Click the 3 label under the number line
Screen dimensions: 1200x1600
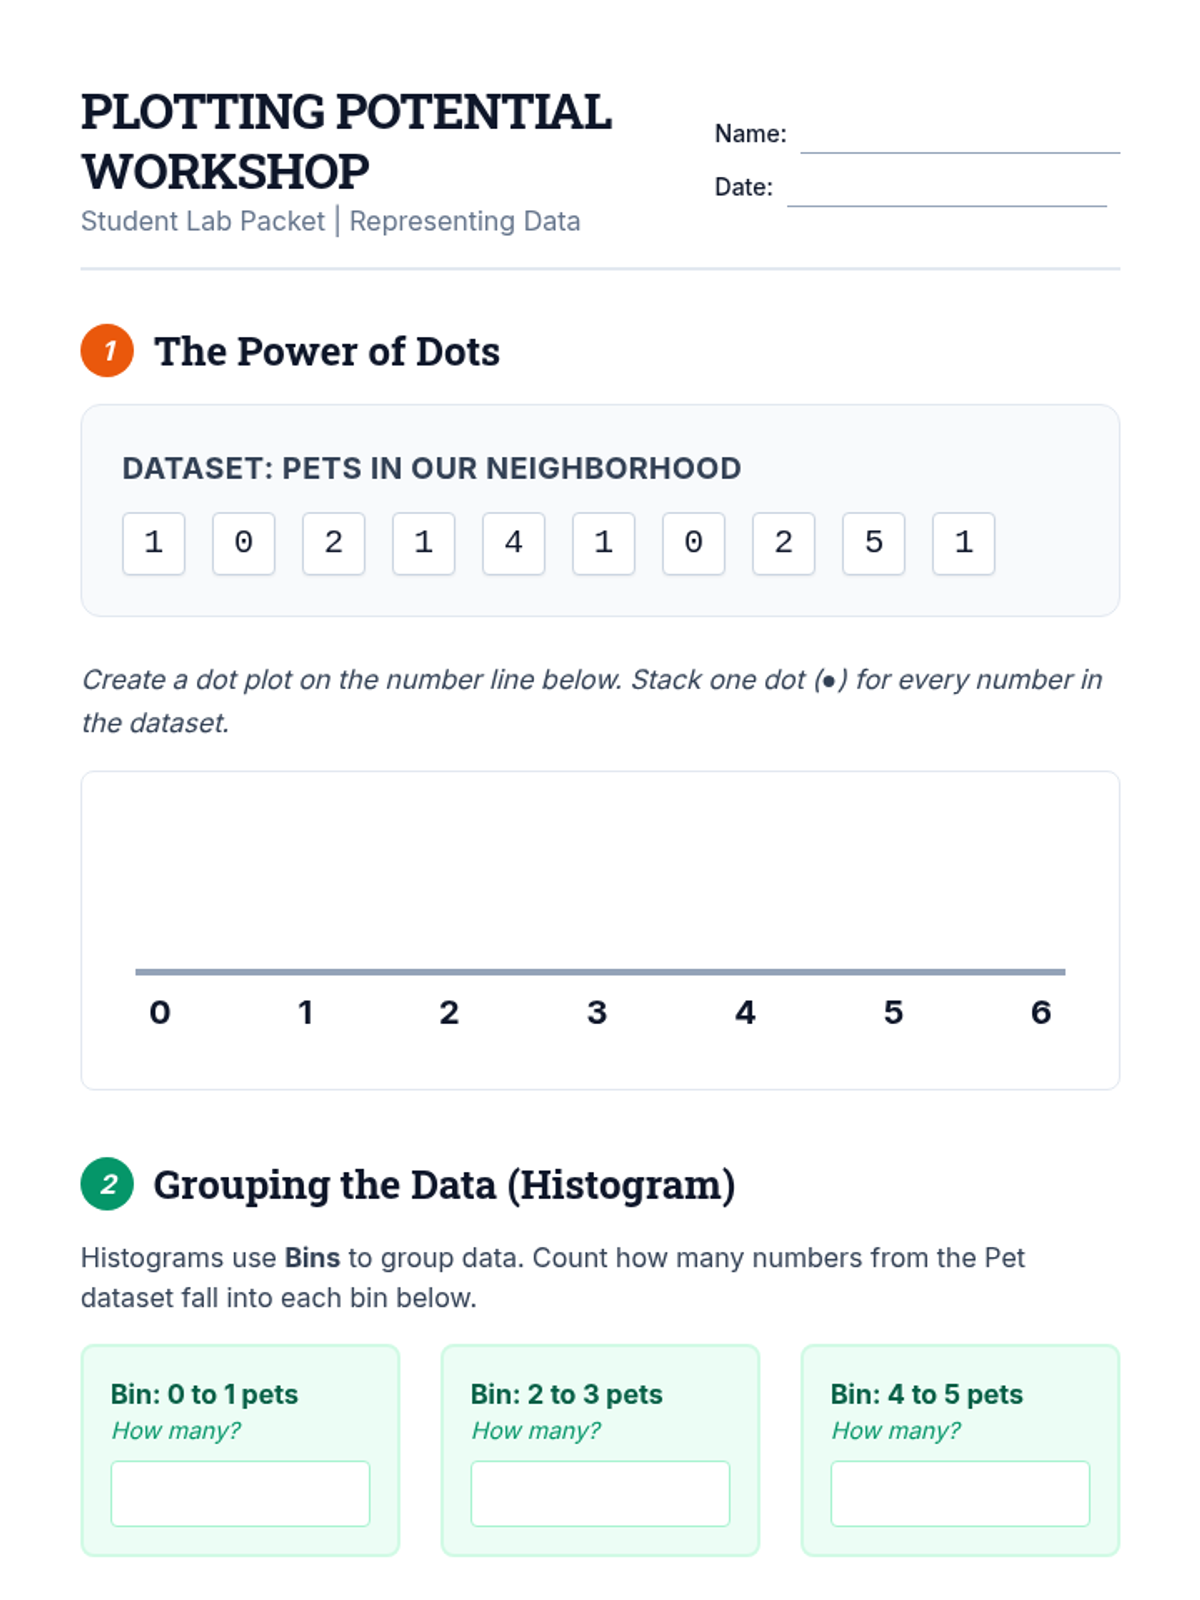point(597,1012)
